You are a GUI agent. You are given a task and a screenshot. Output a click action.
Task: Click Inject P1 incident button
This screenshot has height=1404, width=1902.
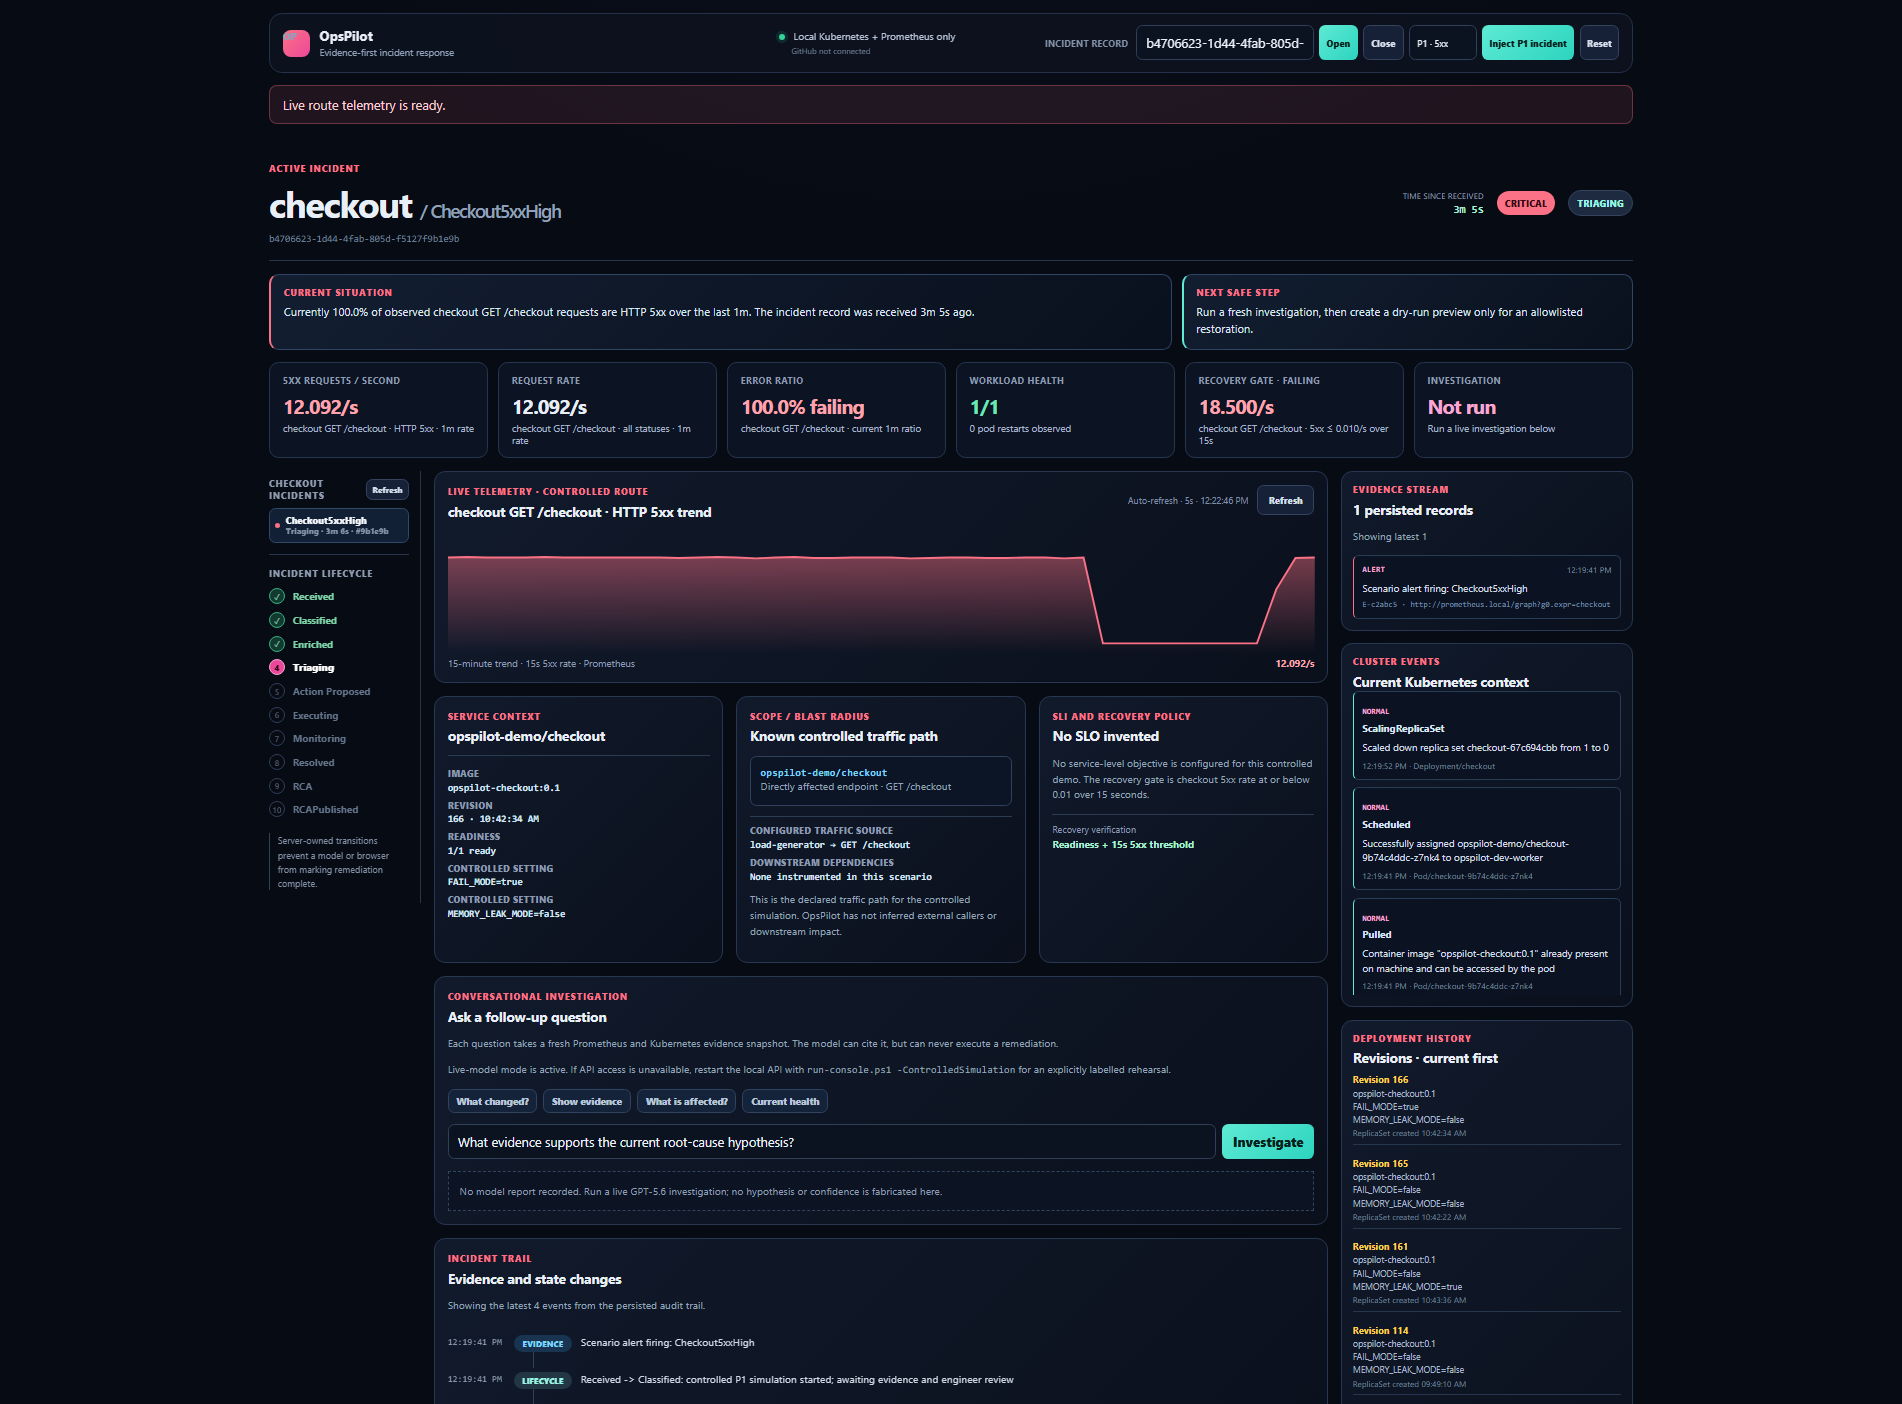pos(1527,43)
